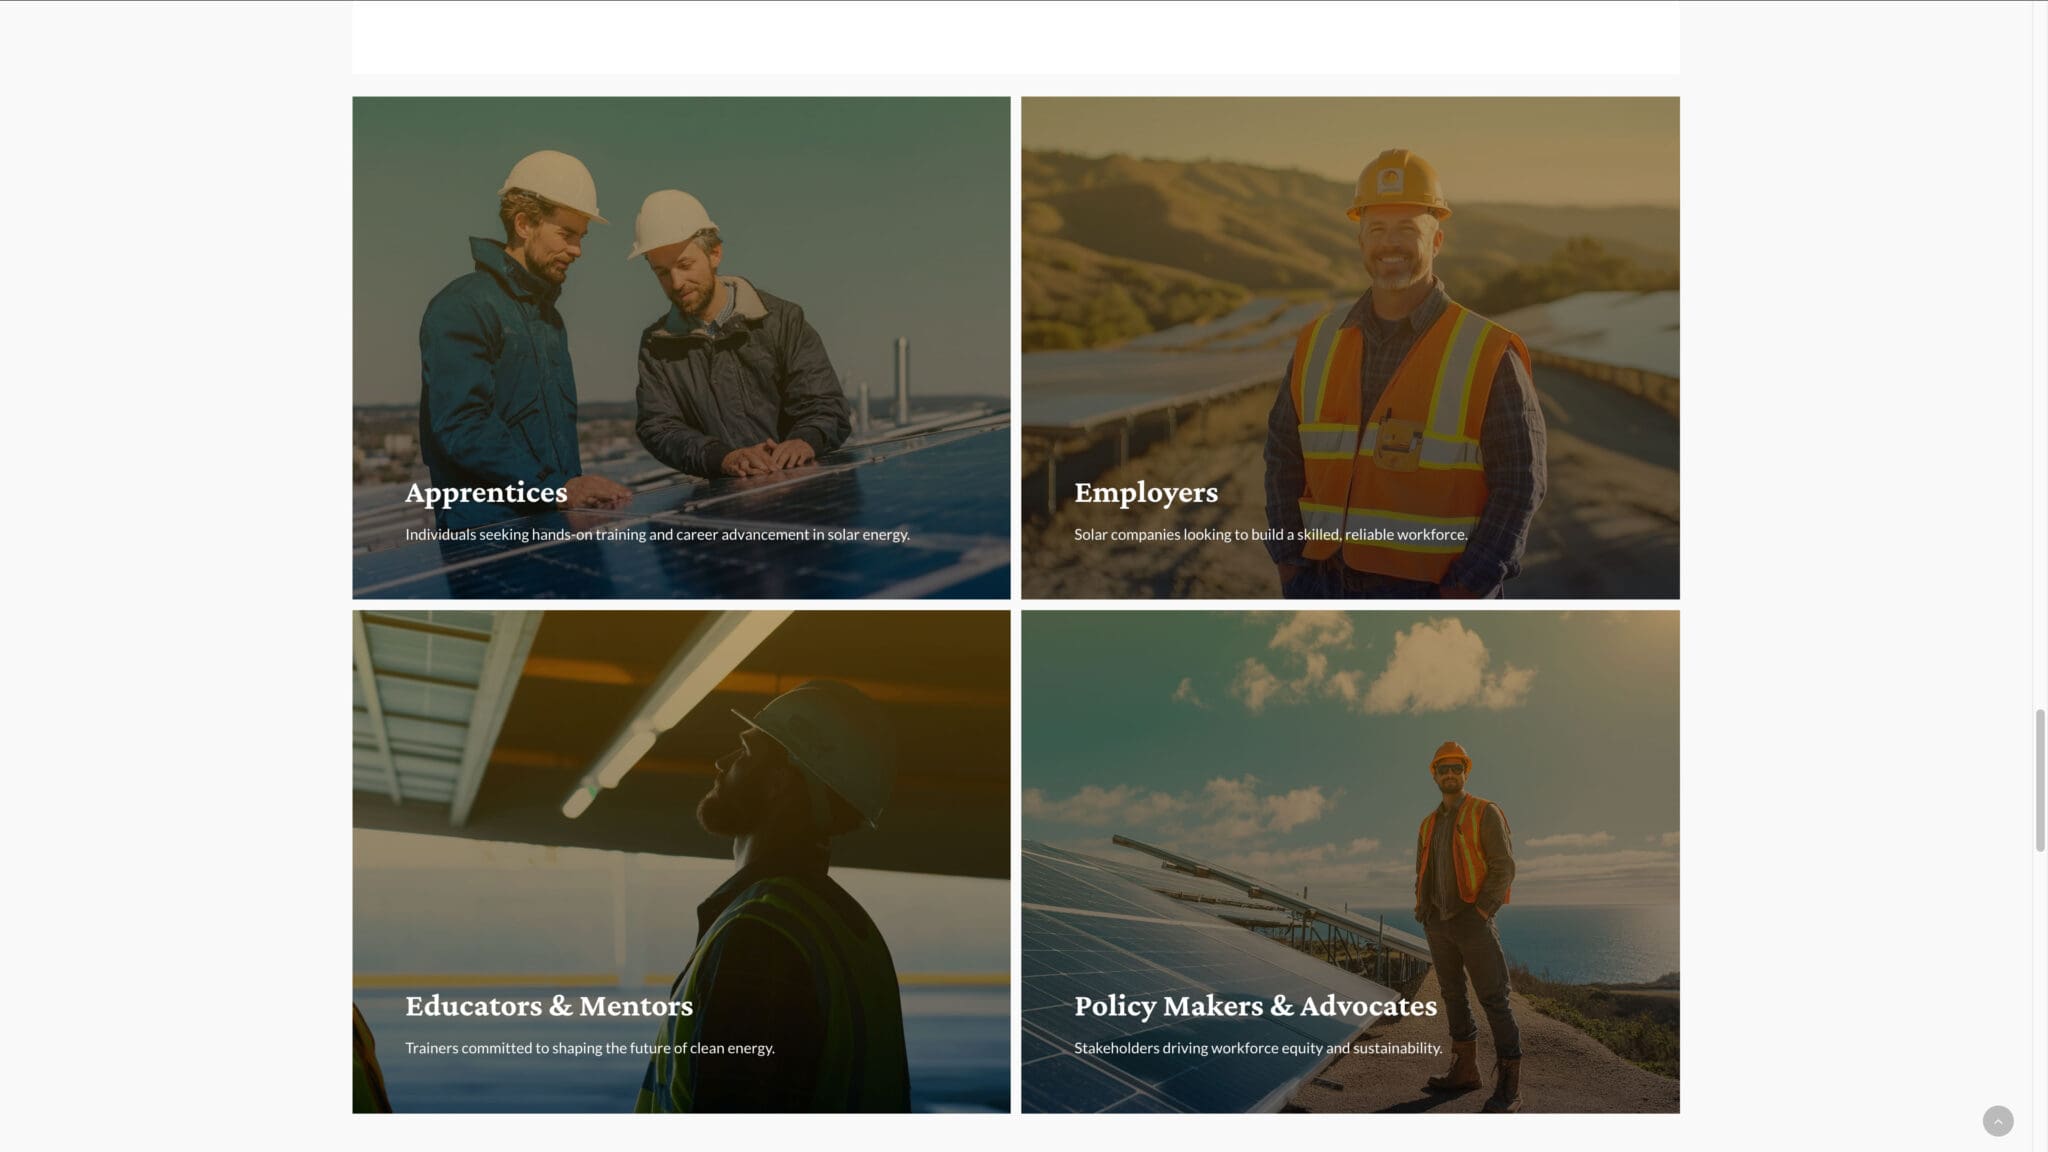Open the Employers card heading
The height and width of the screenshot is (1152, 2048).
[x=1145, y=492]
